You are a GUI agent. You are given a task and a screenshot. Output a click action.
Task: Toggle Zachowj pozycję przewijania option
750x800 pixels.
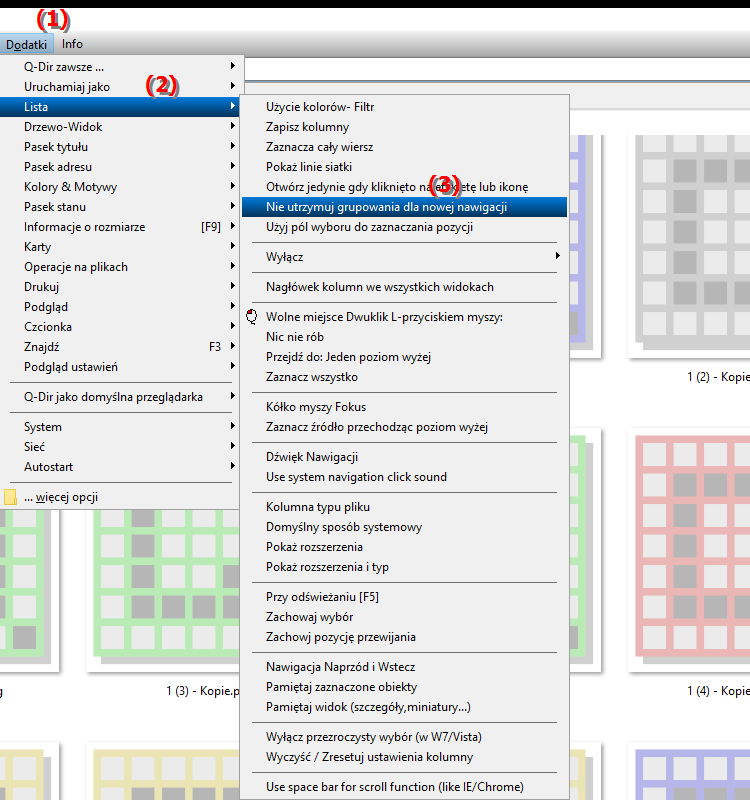(404, 637)
